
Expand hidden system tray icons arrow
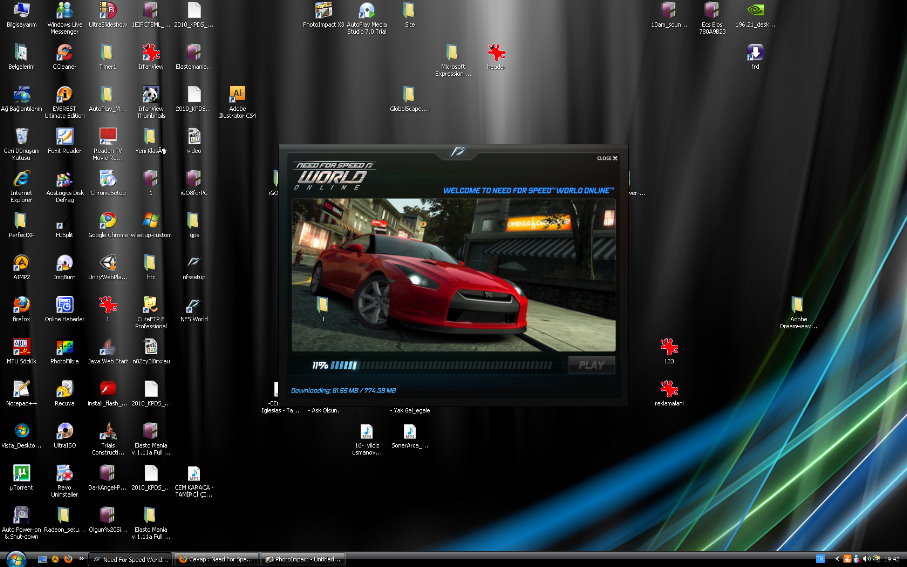click(x=837, y=559)
